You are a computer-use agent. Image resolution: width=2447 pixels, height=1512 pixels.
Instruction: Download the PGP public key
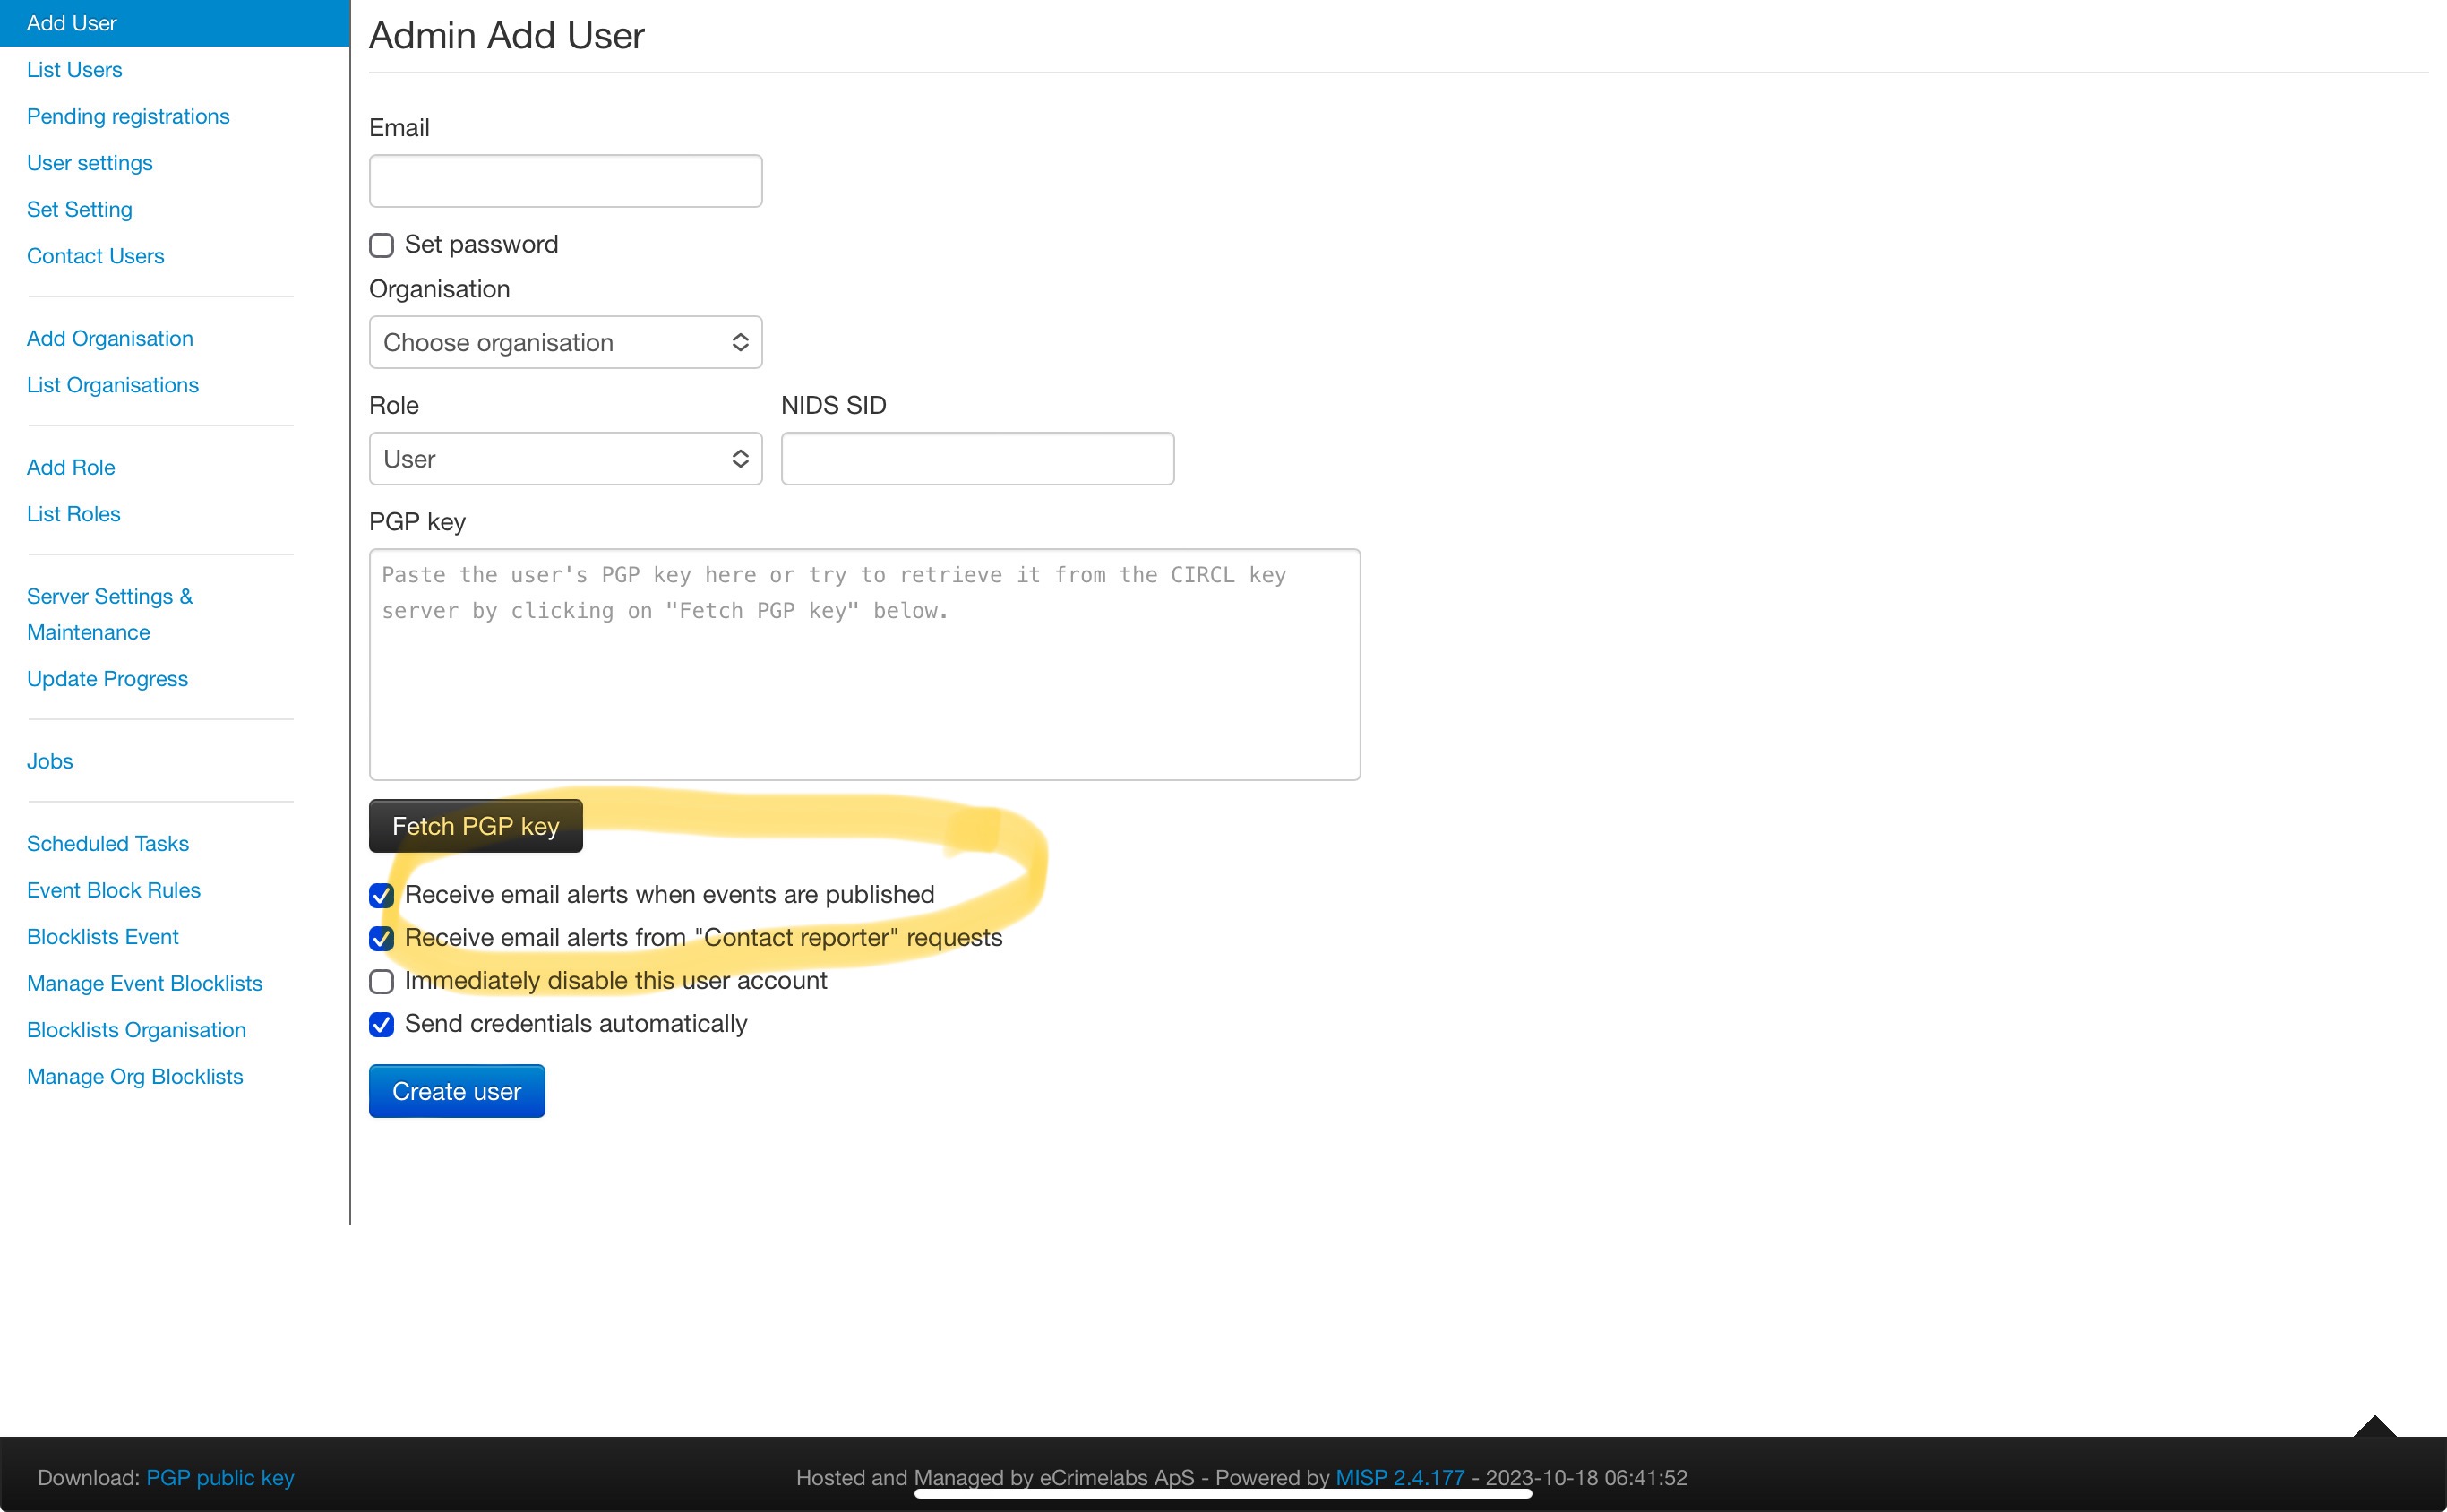(219, 1477)
